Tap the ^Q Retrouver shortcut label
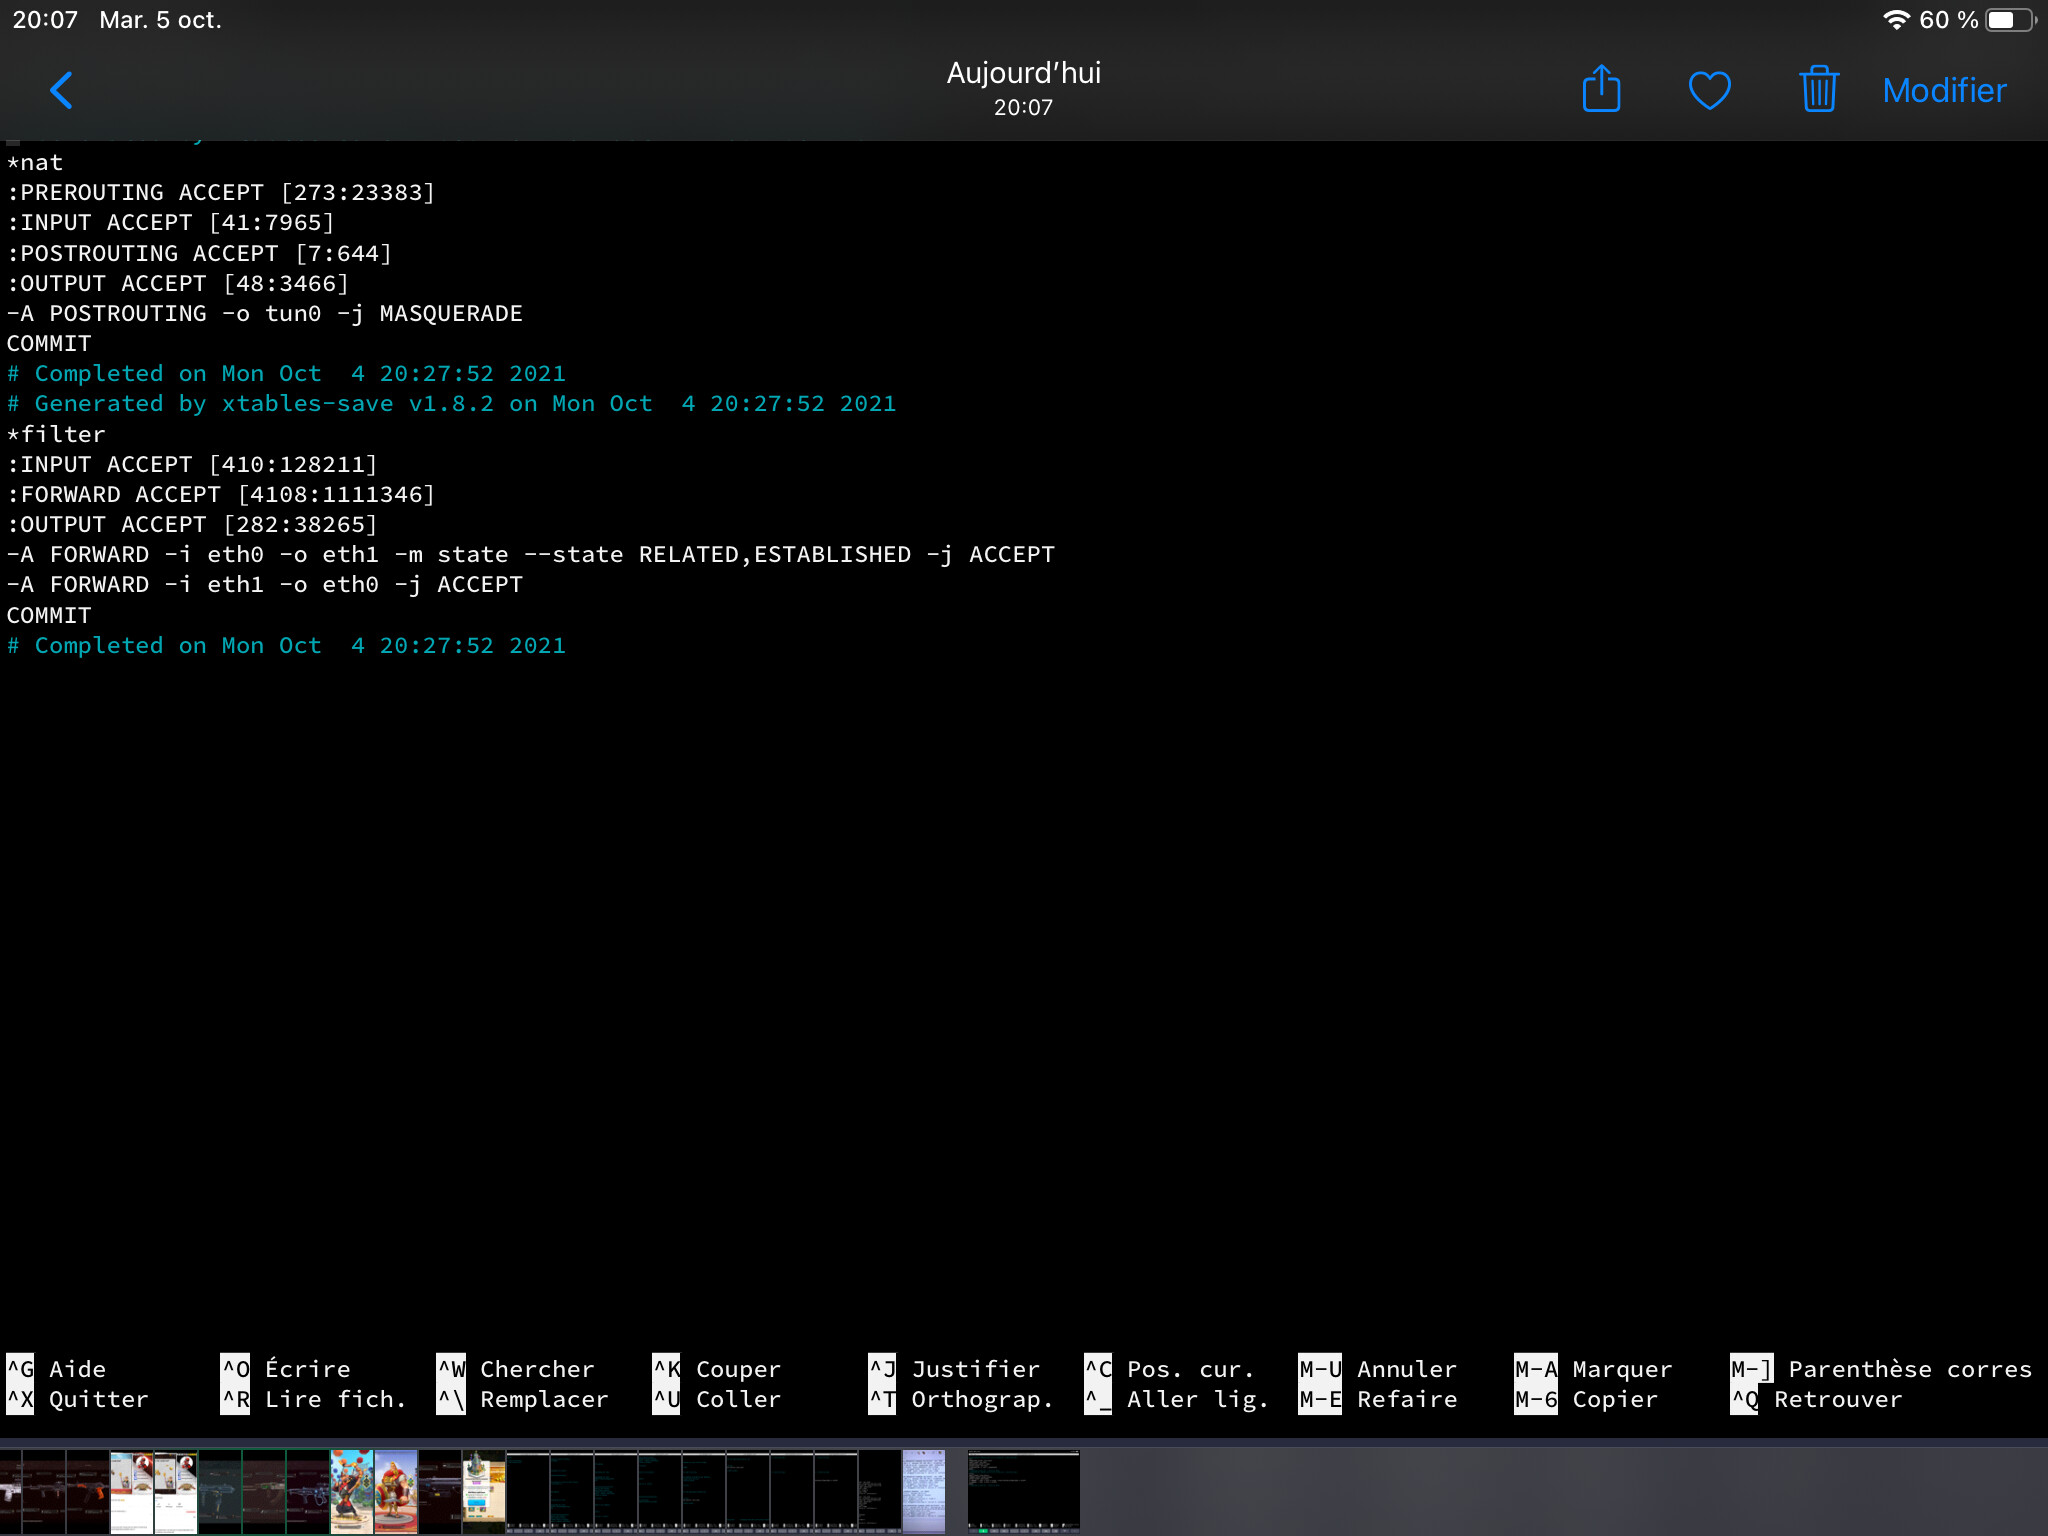Image resolution: width=2048 pixels, height=1536 pixels. pos(1816,1399)
